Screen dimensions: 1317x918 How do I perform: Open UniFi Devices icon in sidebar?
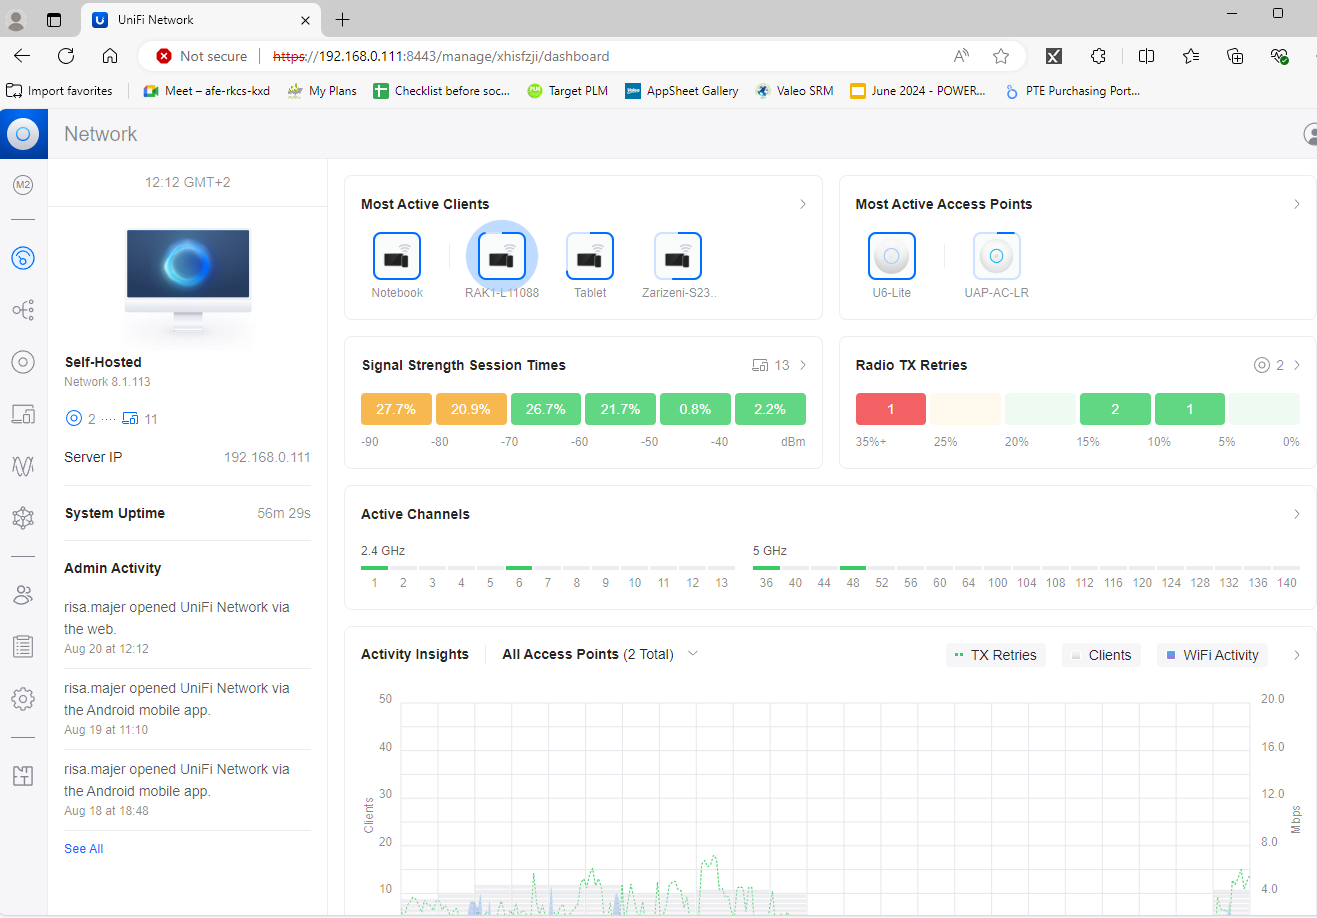[x=23, y=362]
